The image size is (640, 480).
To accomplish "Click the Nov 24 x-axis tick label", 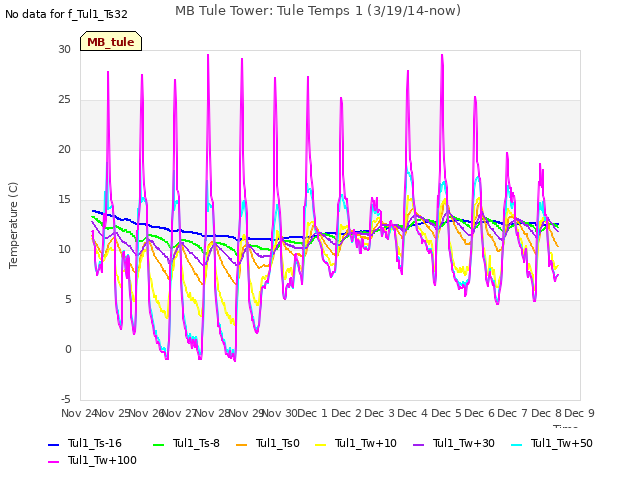I will coord(79,413).
